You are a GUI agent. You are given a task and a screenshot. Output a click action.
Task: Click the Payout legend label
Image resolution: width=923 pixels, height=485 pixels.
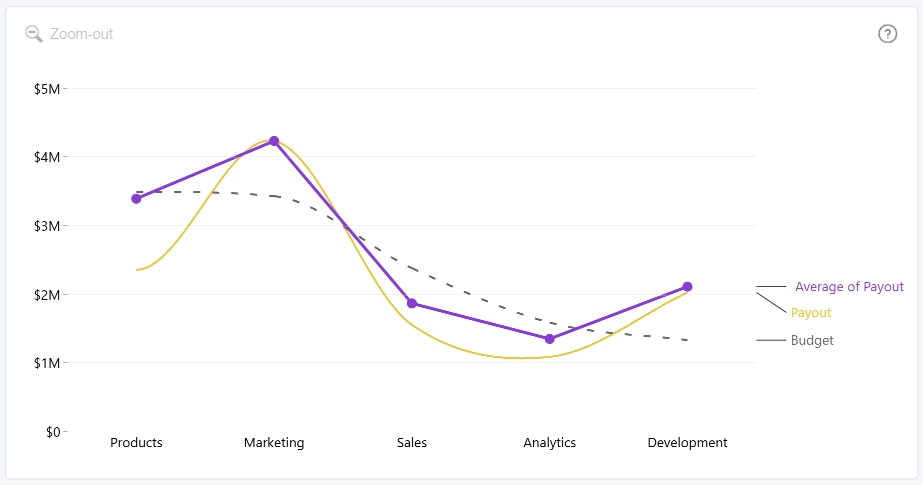coord(811,313)
